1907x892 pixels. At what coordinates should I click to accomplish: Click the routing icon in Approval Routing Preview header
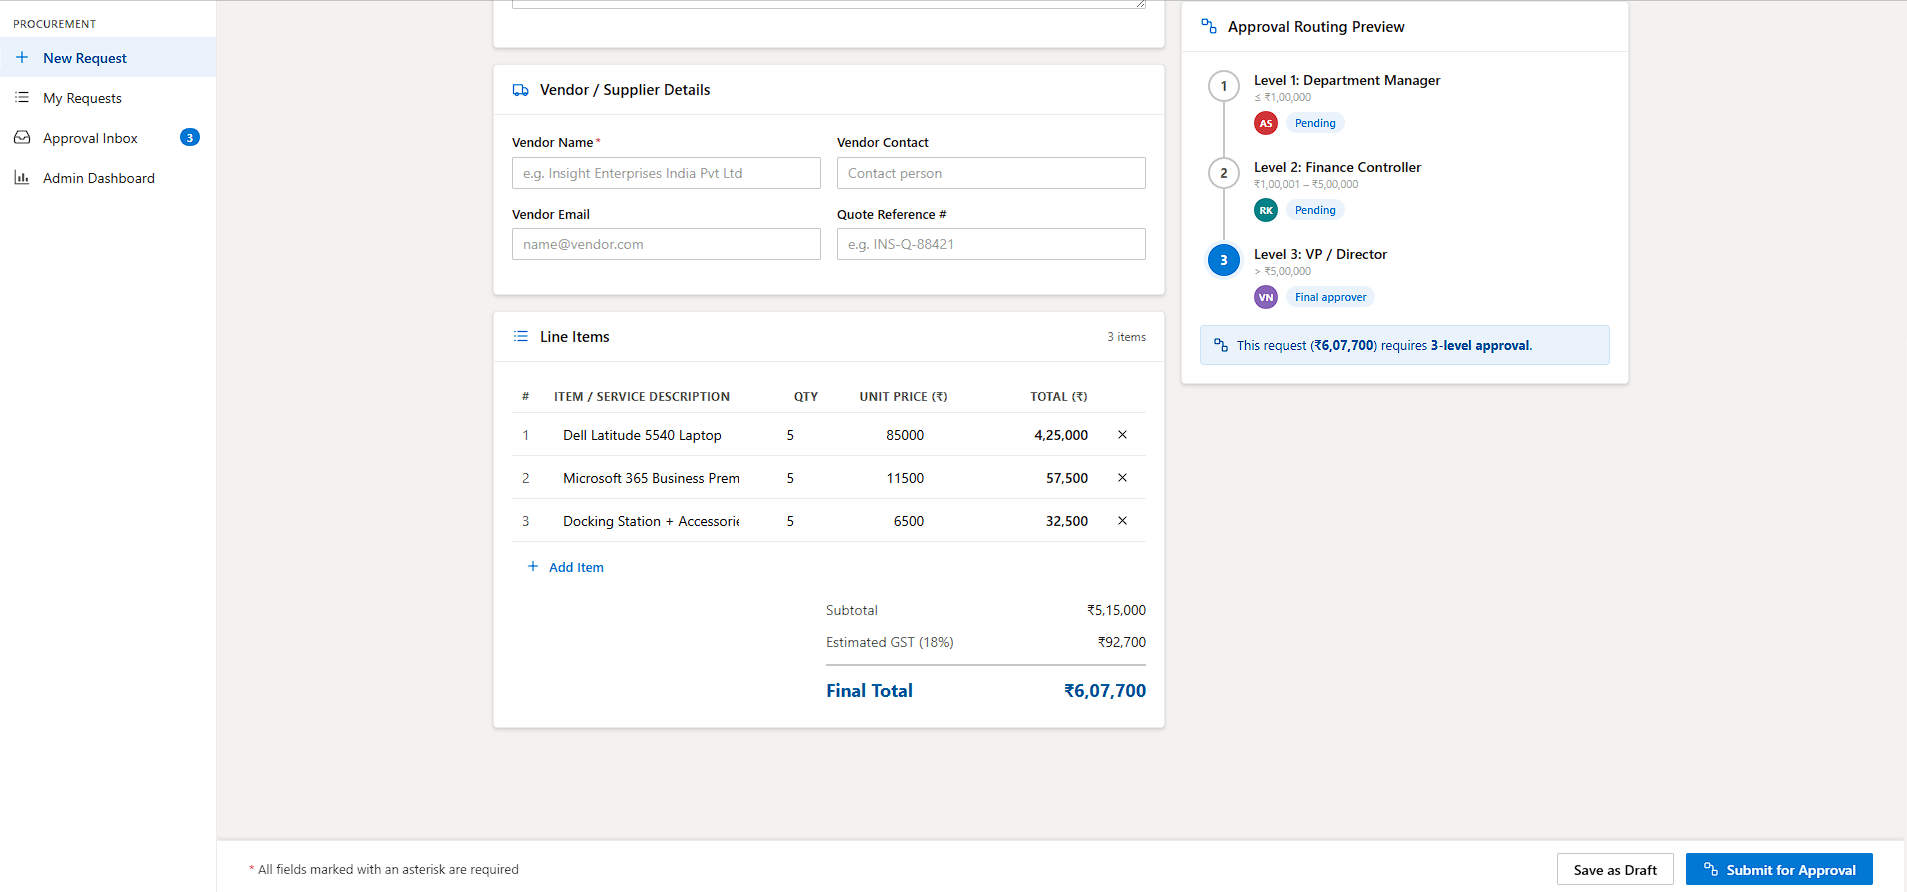[x=1209, y=27]
